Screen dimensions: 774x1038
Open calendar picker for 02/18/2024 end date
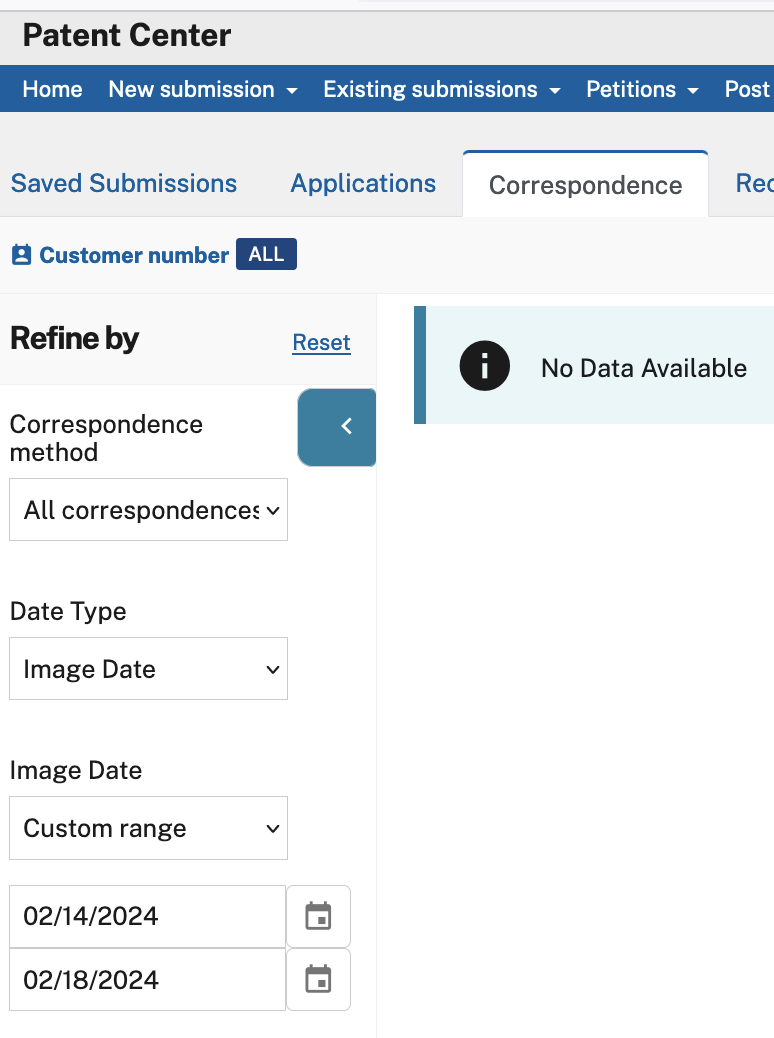318,979
